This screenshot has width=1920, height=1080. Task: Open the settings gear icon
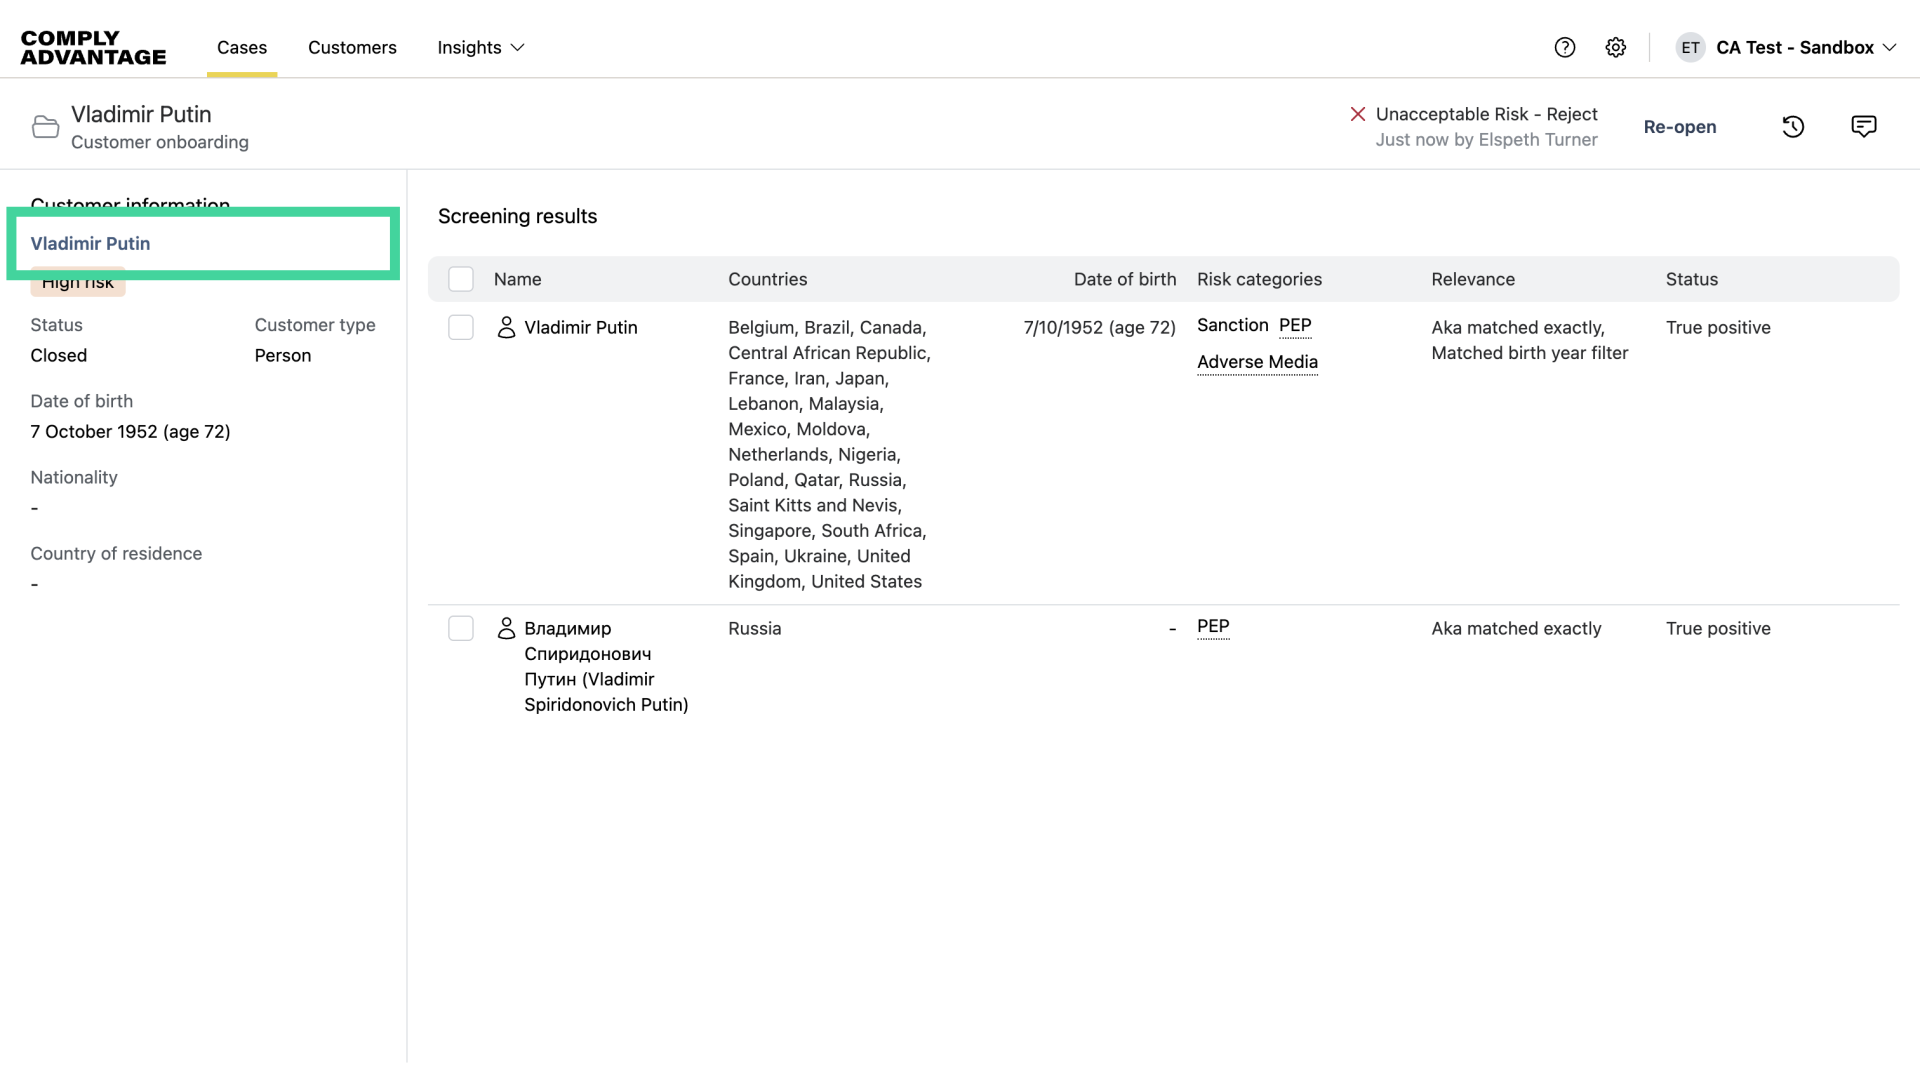coord(1616,47)
